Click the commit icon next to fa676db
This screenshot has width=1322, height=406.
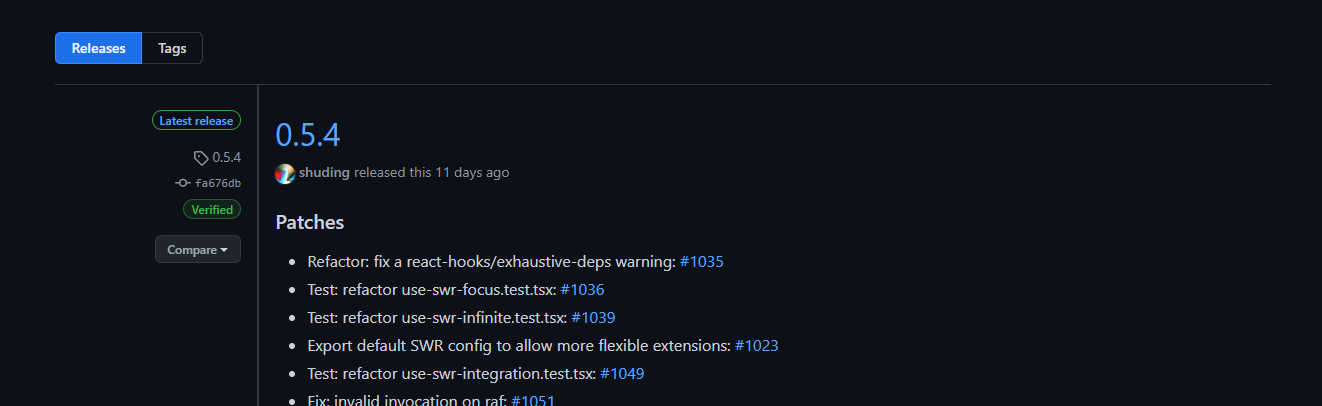click(182, 183)
